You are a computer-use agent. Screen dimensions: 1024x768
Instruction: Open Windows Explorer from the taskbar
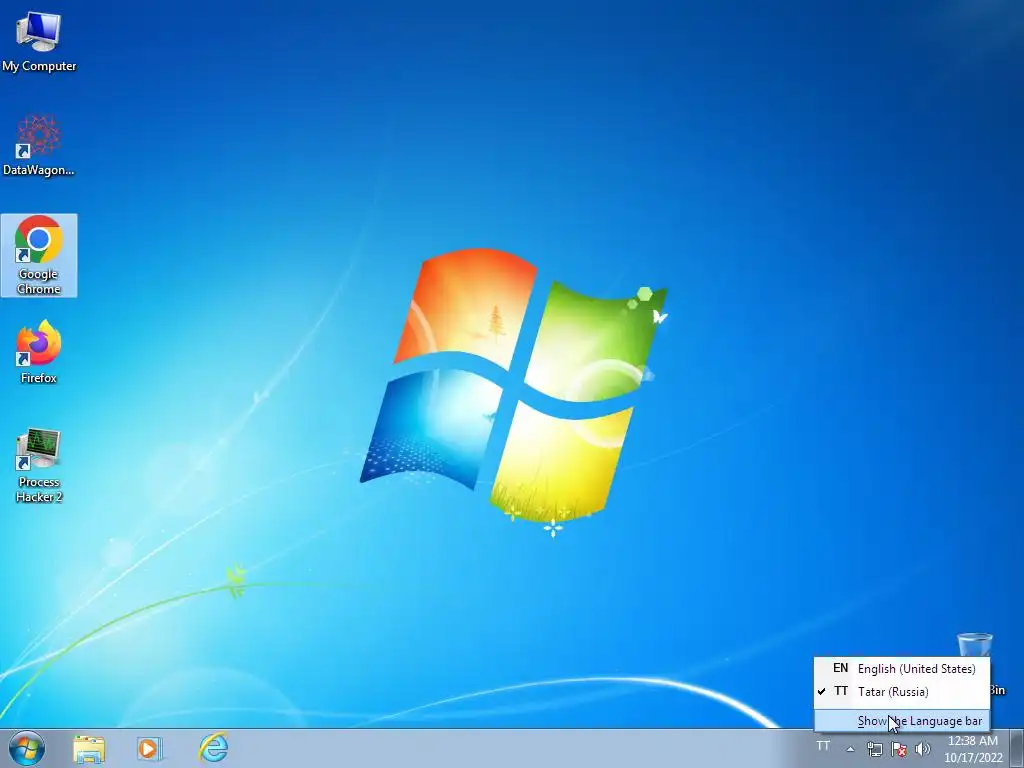tap(89, 749)
